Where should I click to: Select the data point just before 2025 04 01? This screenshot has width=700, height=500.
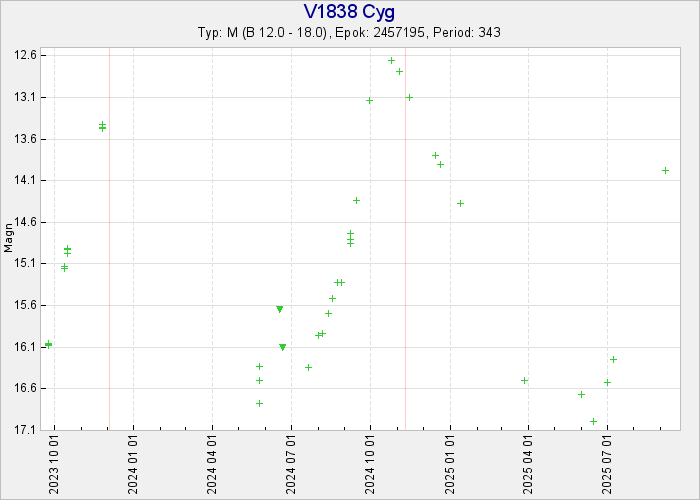click(525, 380)
